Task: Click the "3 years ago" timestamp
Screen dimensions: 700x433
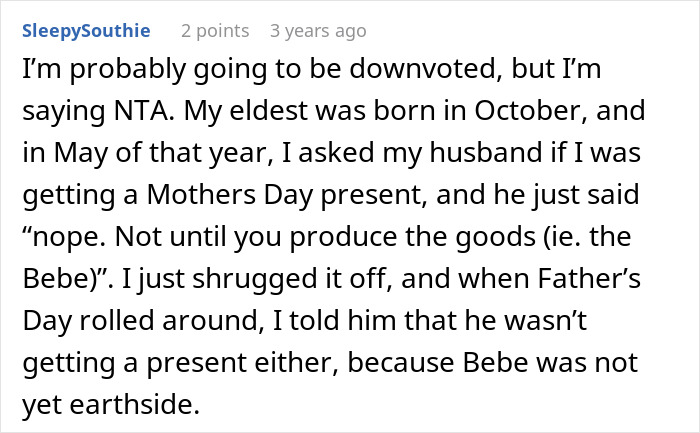Action: tap(318, 31)
